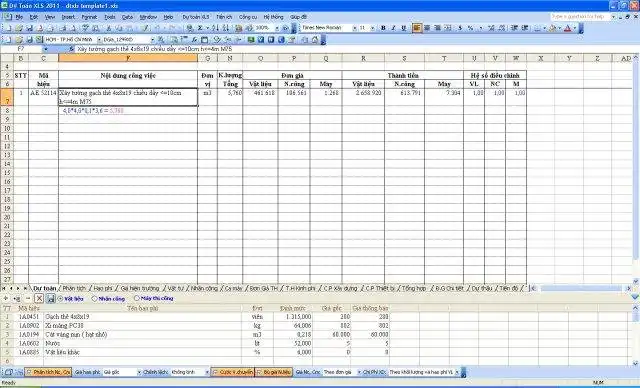The height and width of the screenshot is (388, 640).
Task: Click the green Excel export icon in Du toan toolbar
Action: click(x=39, y=40)
